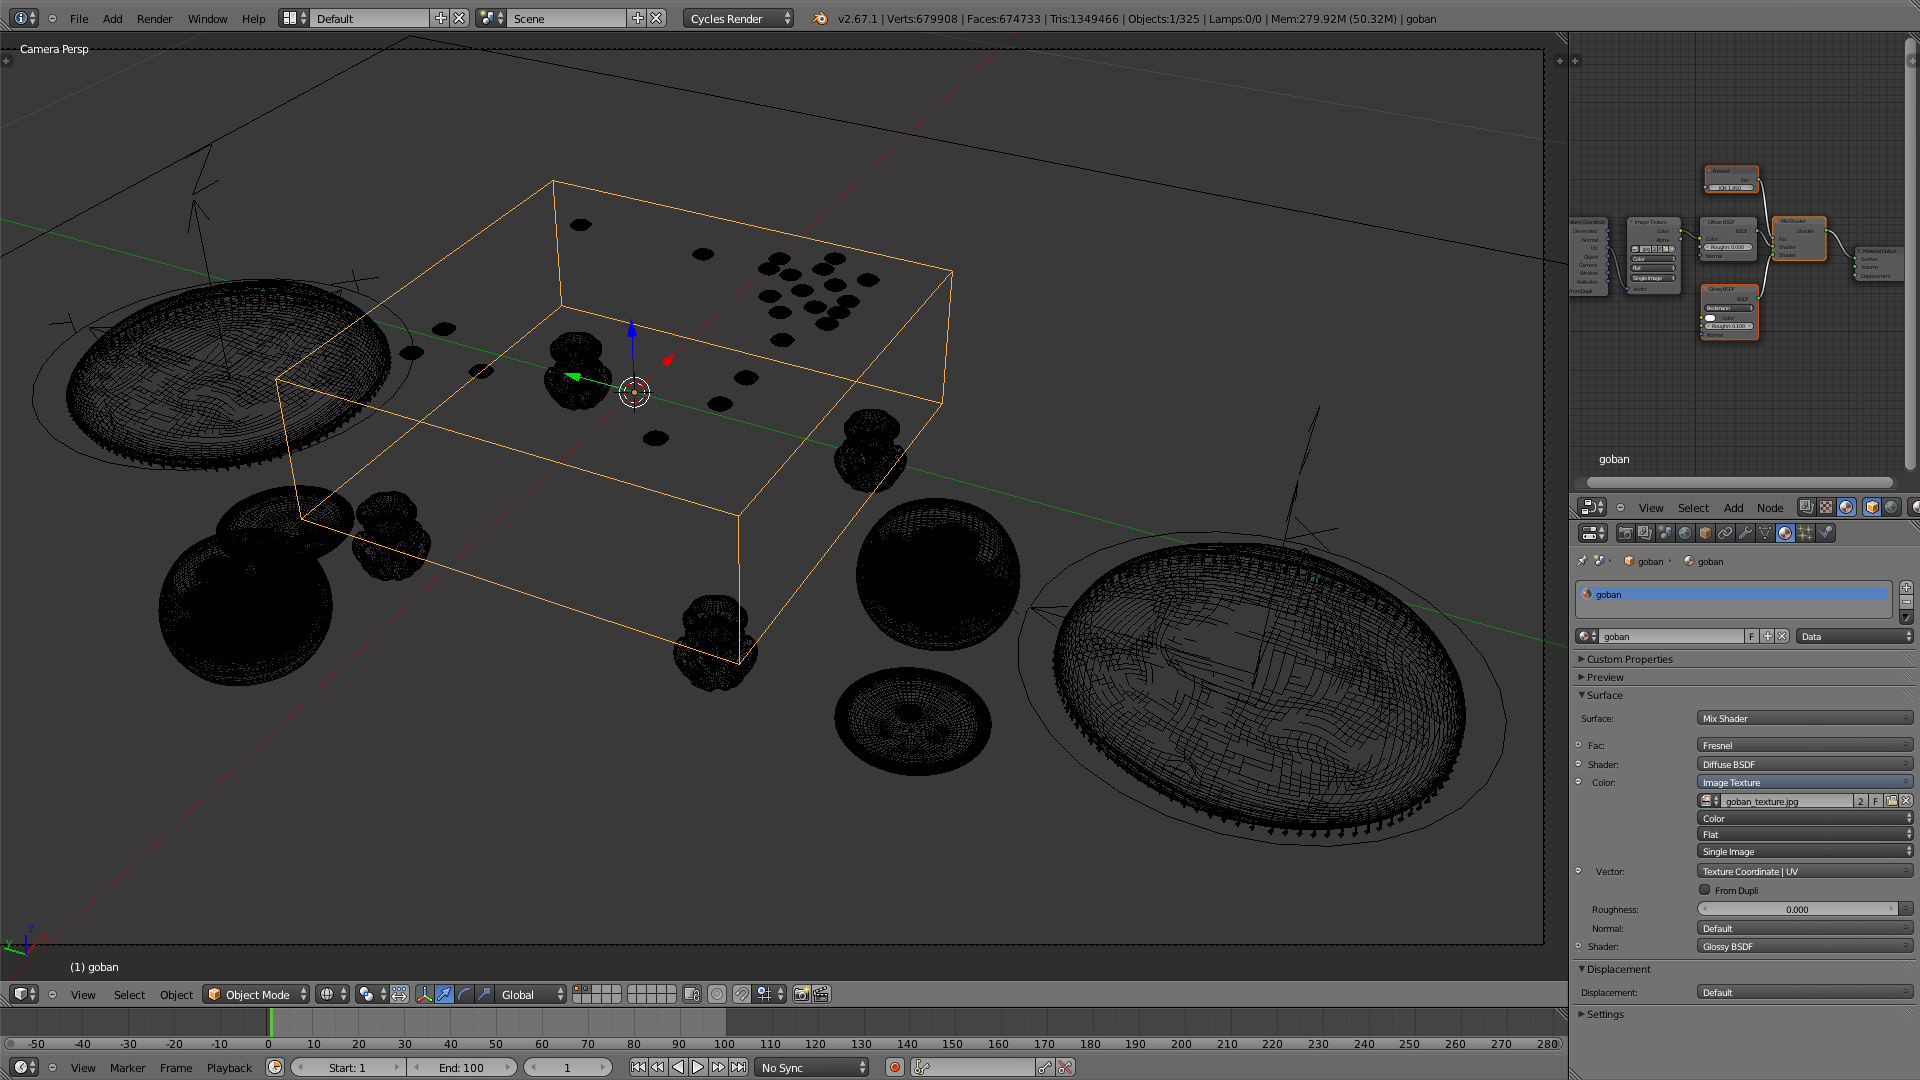
Task: Open the Physics properties tab
Action: tap(1826, 533)
